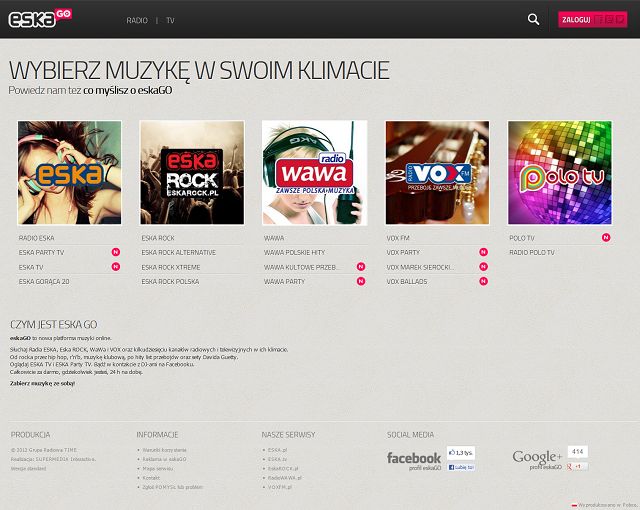Viewport: 640px width, 510px height.
Task: Open Kontakt footer link
Action: 151,478
